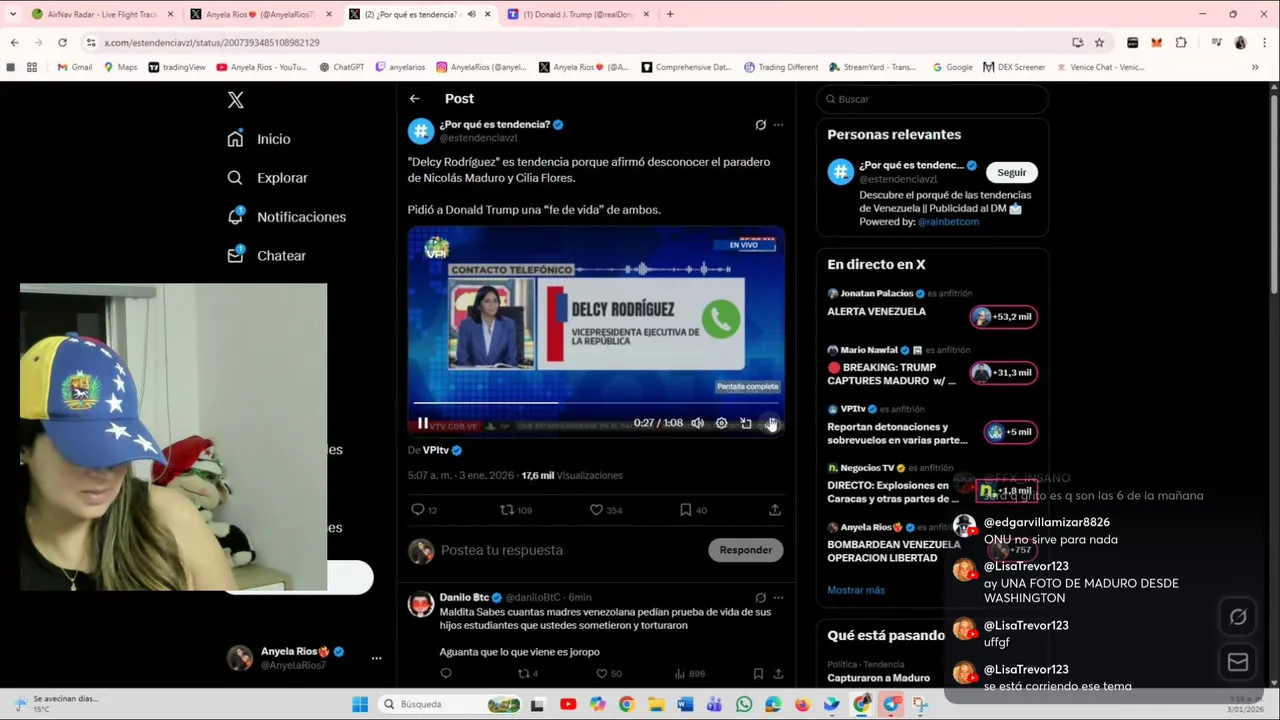Open the browser extensions puzzle icon
The width and height of the screenshot is (1280, 720).
[x=1181, y=42]
